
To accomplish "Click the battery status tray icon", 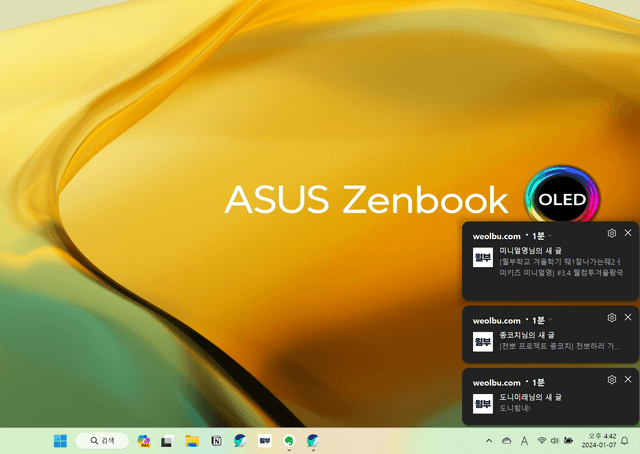I will point(568,441).
